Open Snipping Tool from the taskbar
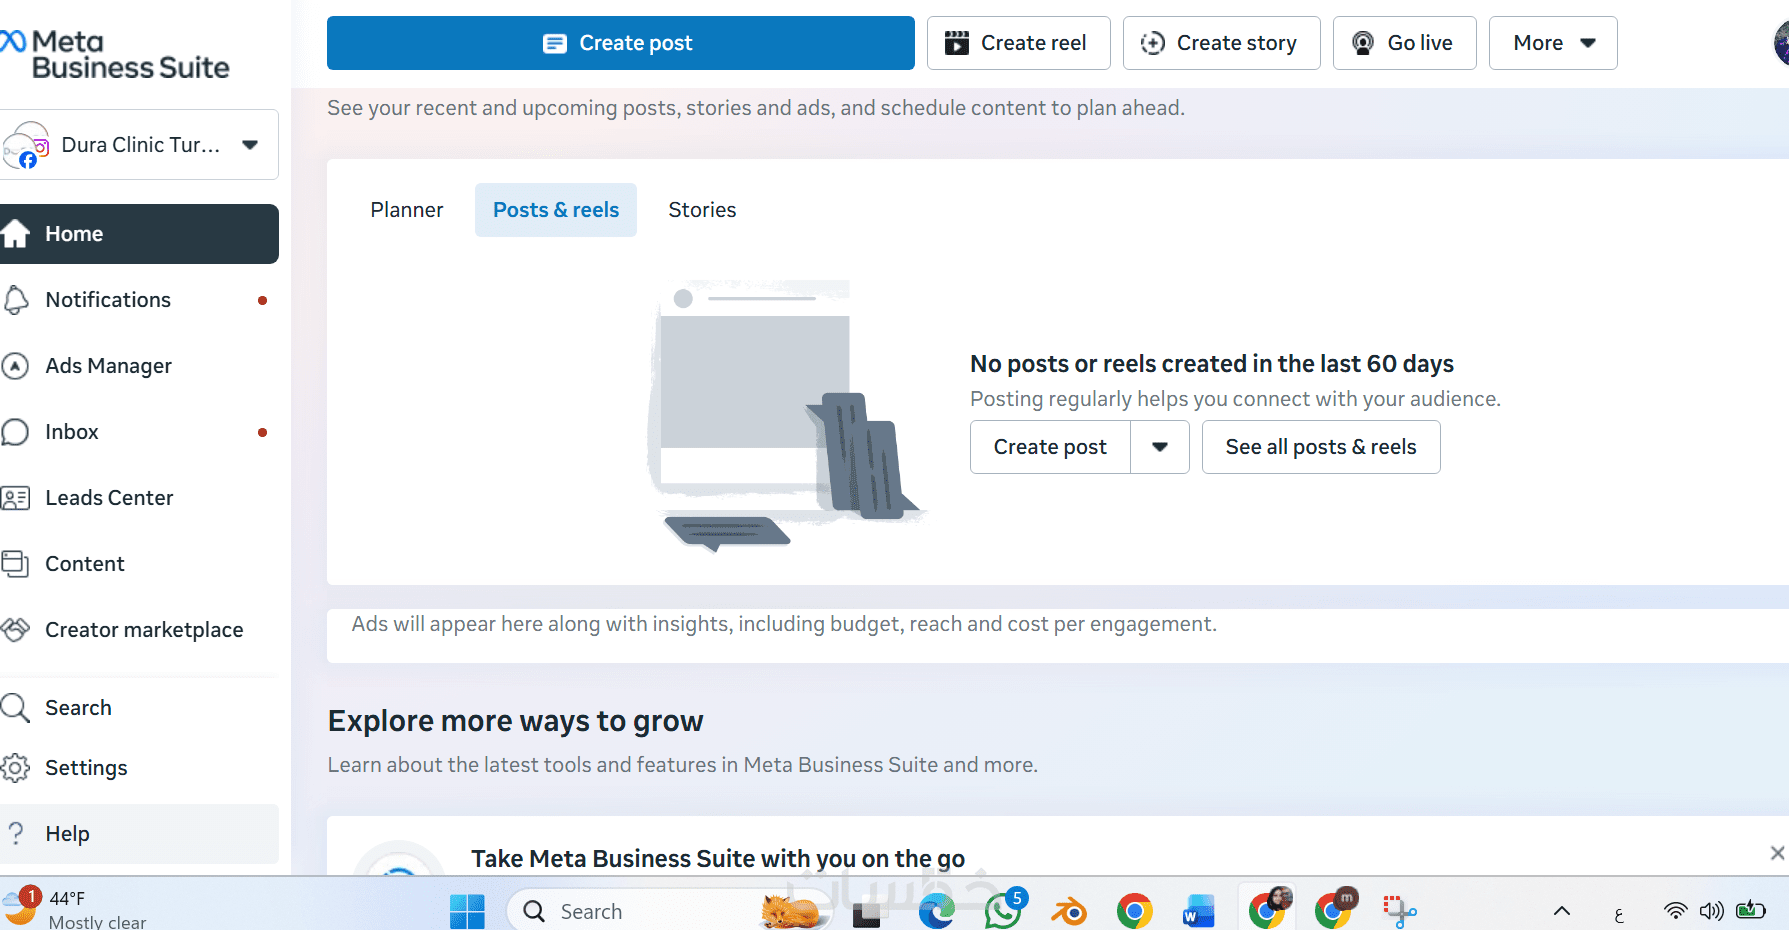 pyautogui.click(x=1399, y=911)
